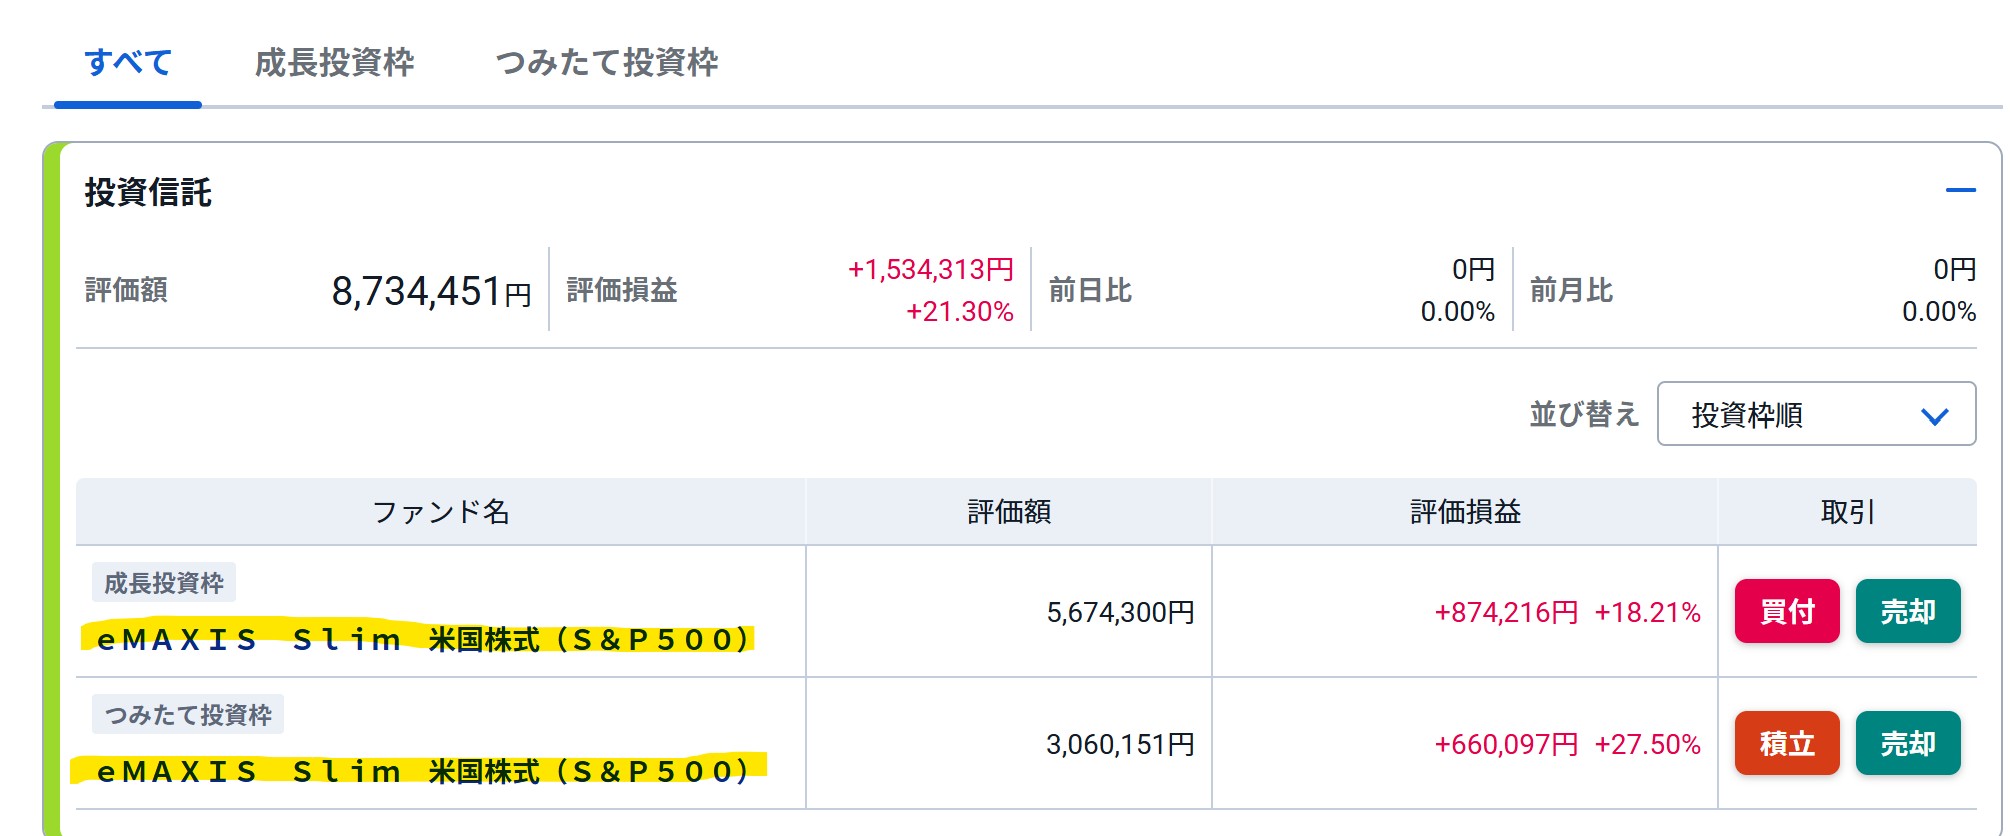The image size is (2010, 836).
Task: Click the 評価損益 table column header
Action: pos(1465,512)
